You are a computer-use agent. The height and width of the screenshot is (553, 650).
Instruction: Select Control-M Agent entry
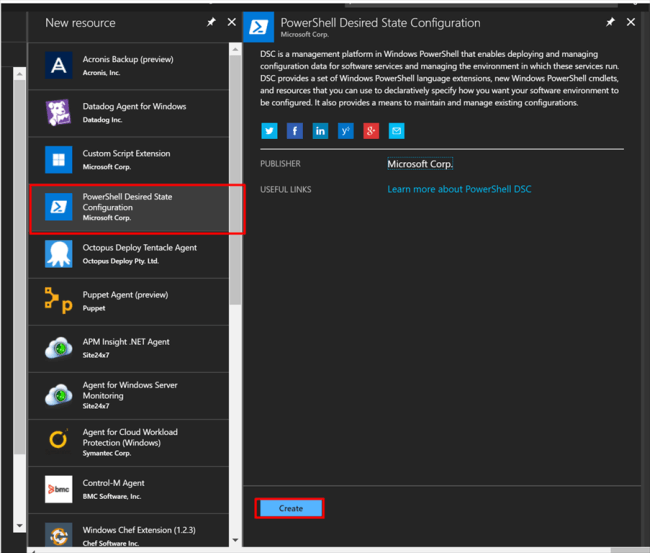pos(129,489)
